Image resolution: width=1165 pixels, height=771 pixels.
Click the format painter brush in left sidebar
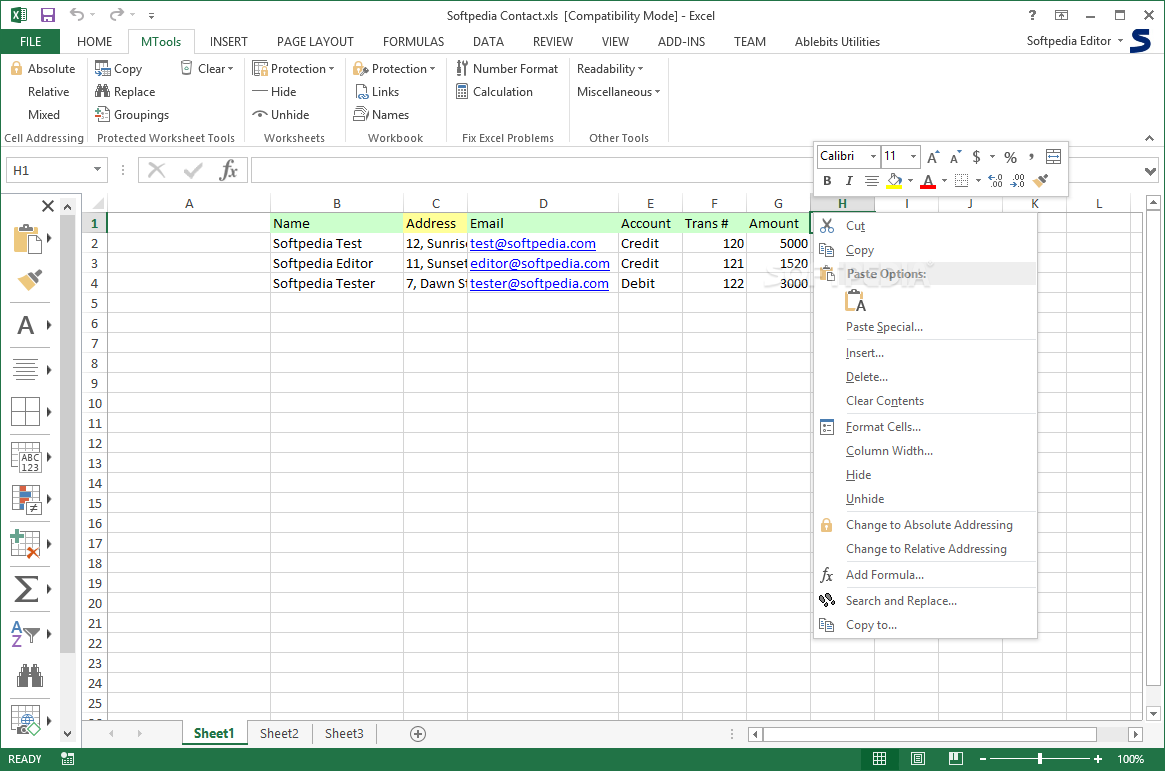click(30, 279)
